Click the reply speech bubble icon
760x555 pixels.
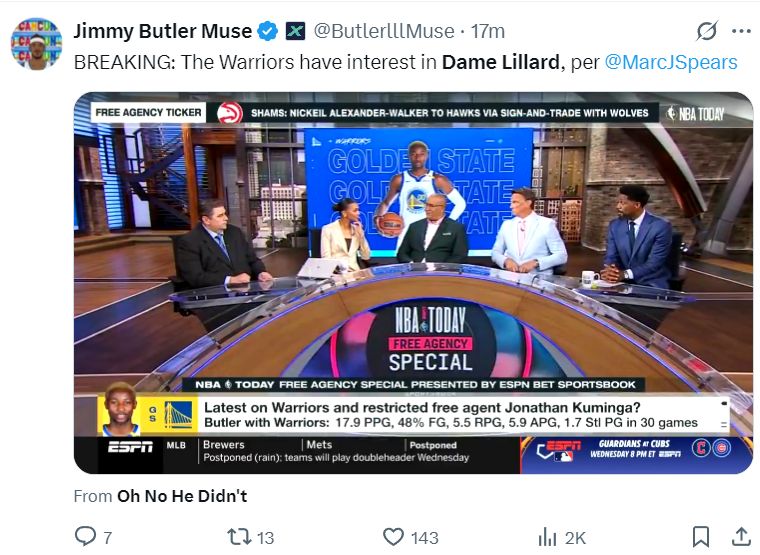87,537
